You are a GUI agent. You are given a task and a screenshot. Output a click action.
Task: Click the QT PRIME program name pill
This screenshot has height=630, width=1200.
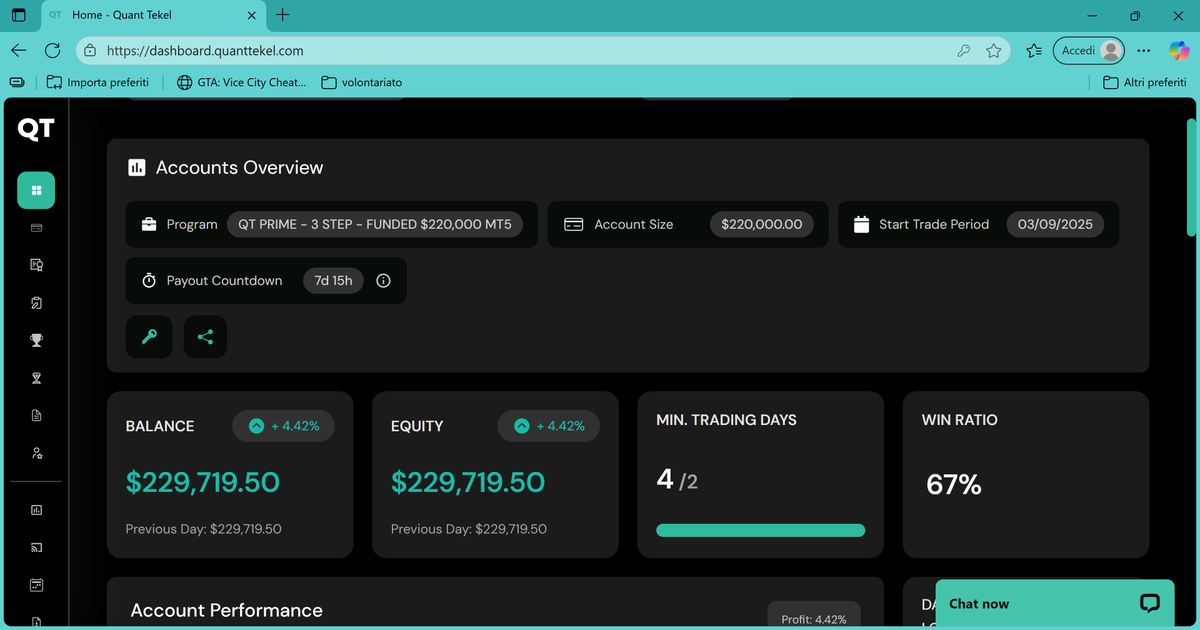click(x=375, y=224)
